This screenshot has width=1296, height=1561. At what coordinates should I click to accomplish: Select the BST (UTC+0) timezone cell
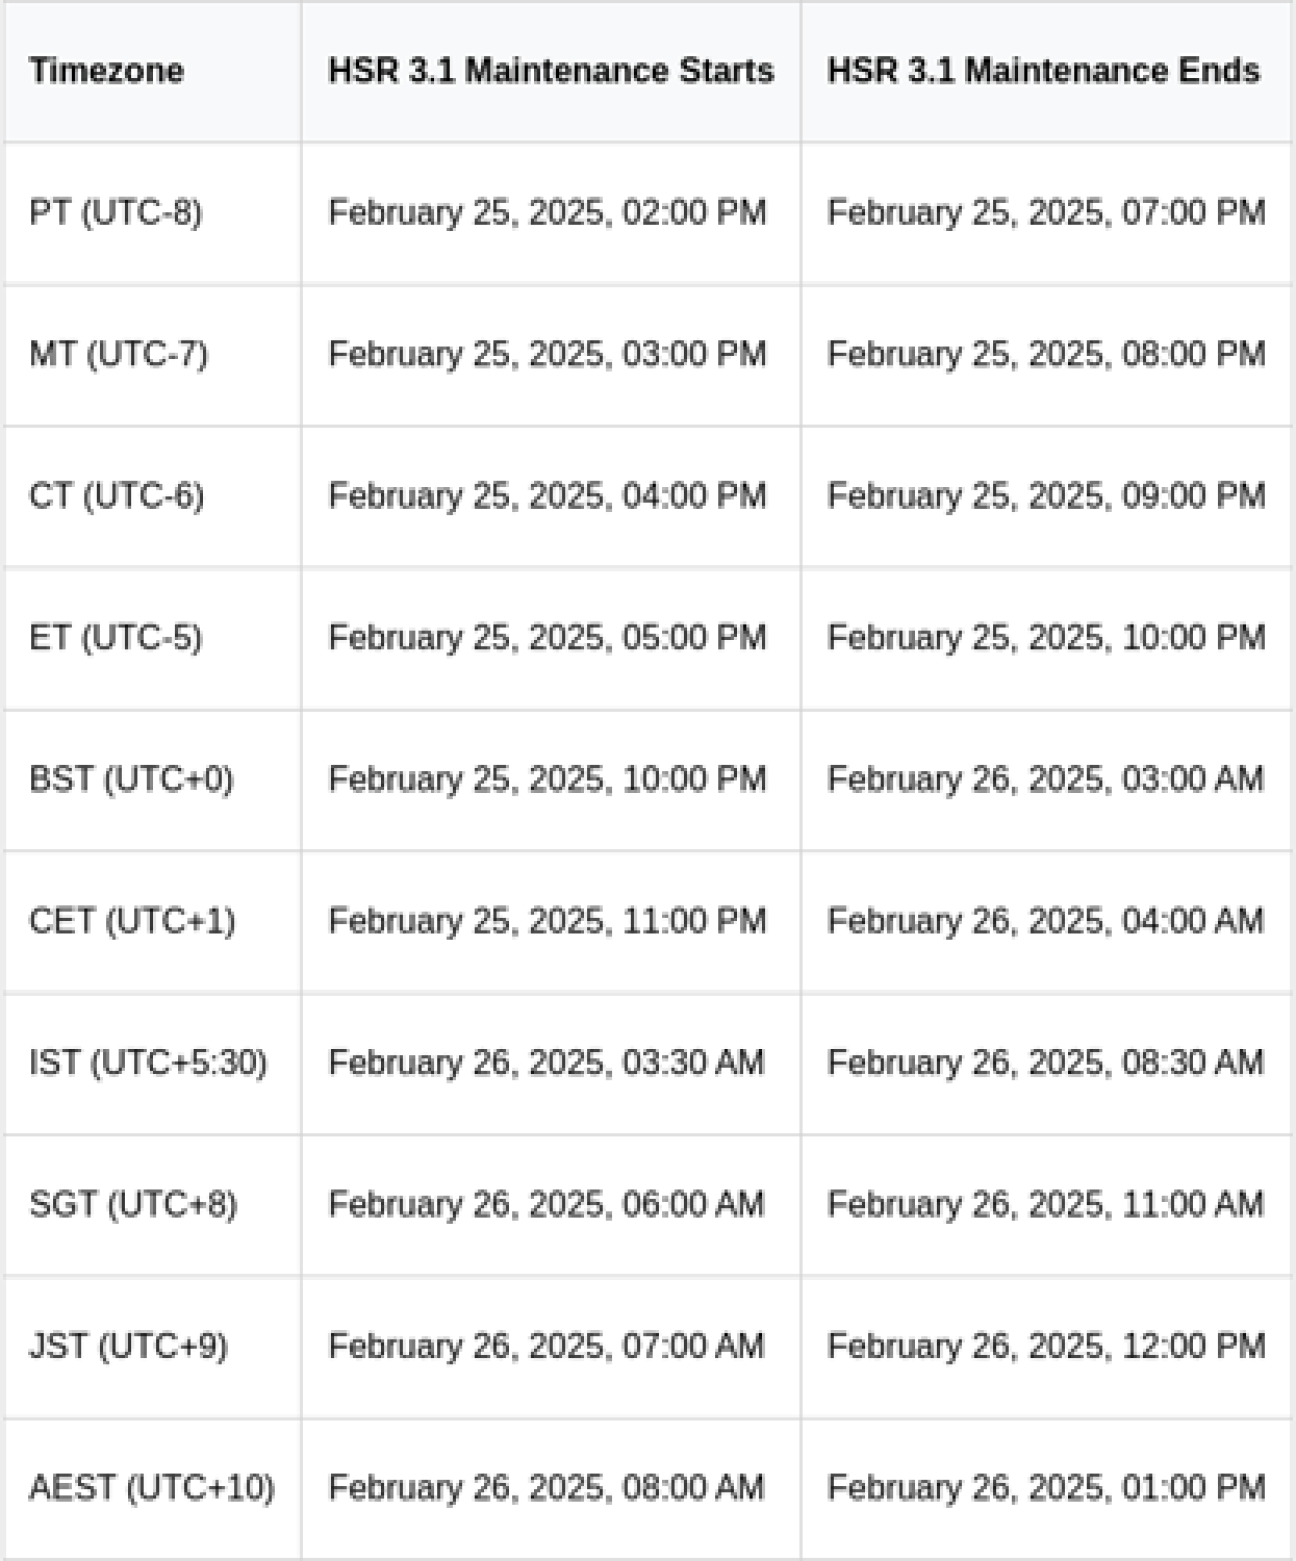point(131,779)
